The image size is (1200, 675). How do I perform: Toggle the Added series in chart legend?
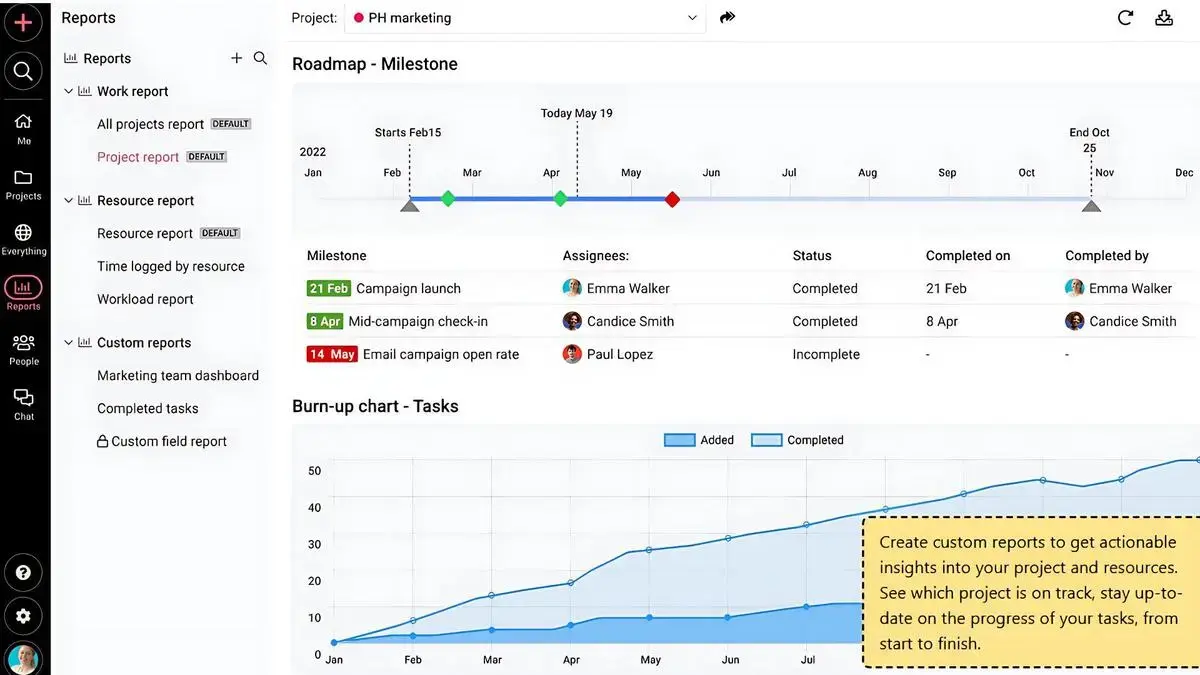(x=699, y=440)
